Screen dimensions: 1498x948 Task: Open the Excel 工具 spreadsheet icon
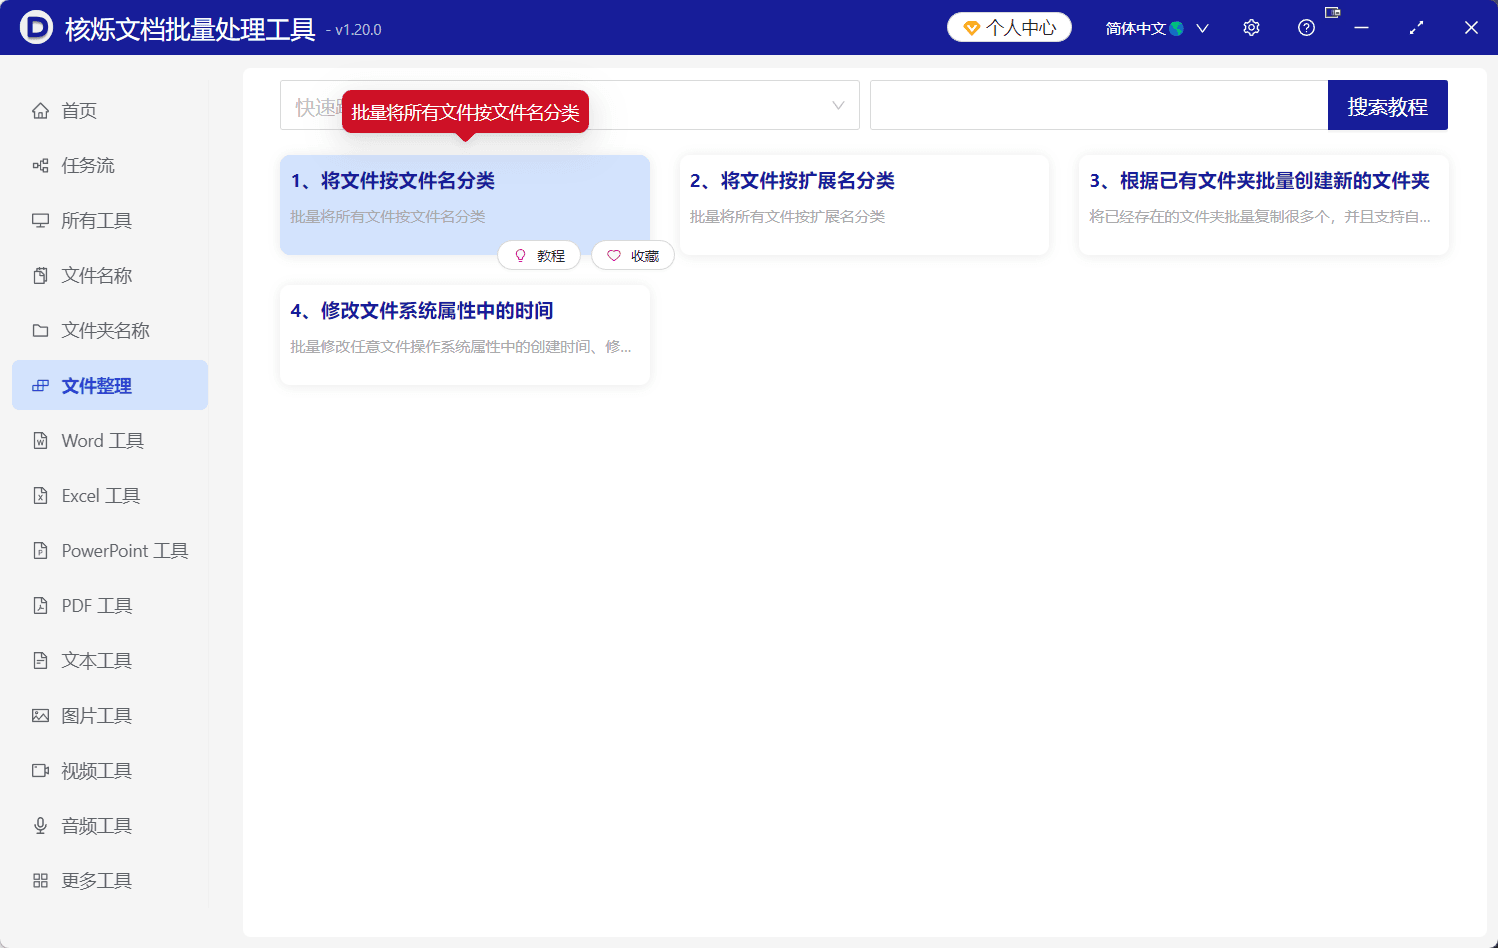(x=39, y=495)
